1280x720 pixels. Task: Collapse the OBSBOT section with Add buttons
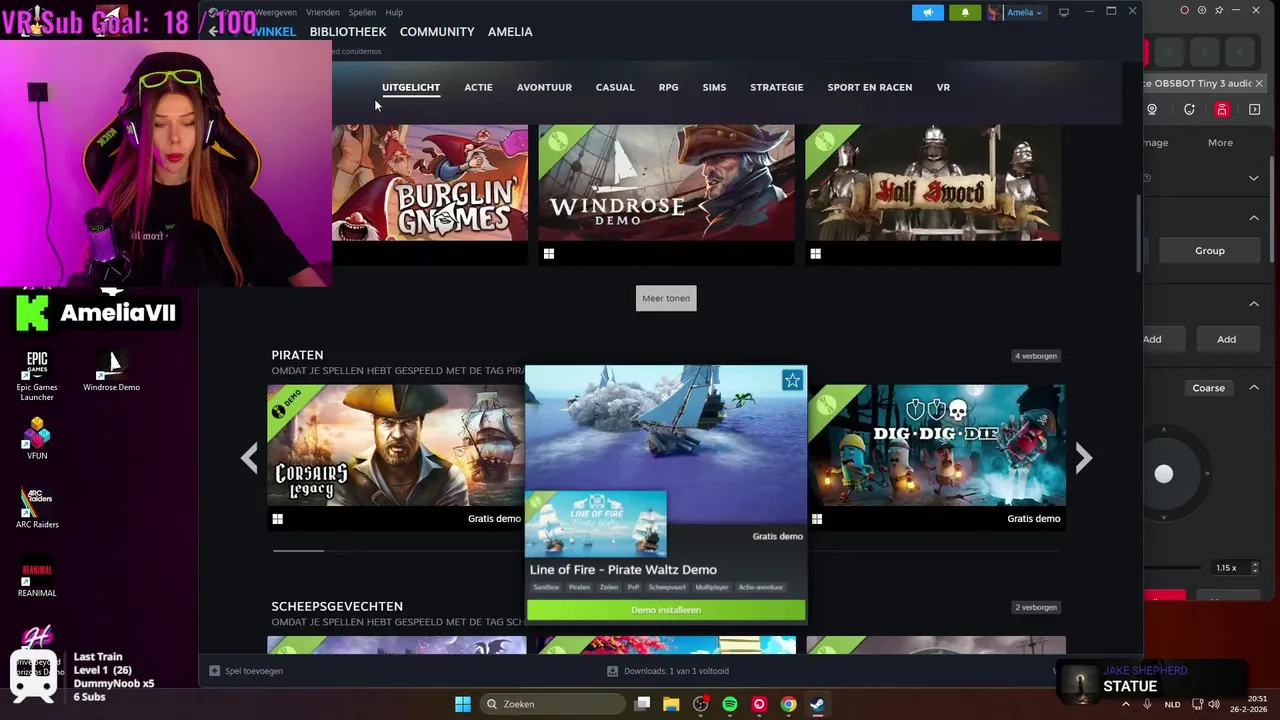point(1254,304)
